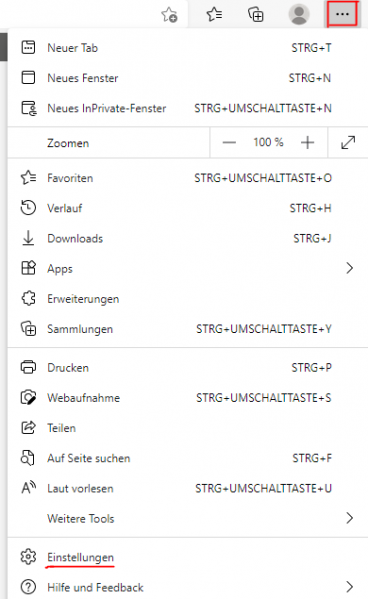Click the three-dot settings and more button
Image resolution: width=368 pixels, height=599 pixels.
pyautogui.click(x=342, y=14)
